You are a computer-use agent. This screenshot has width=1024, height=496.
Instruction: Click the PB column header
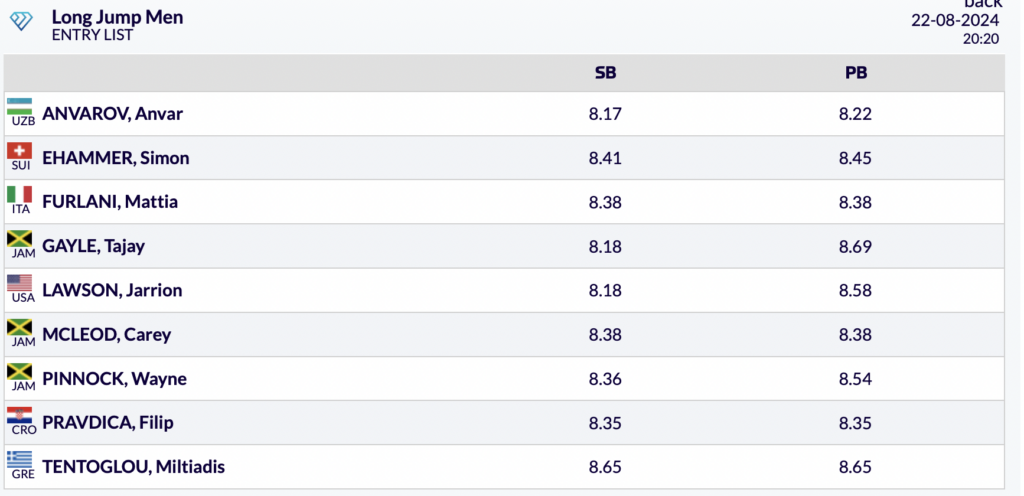click(x=855, y=73)
